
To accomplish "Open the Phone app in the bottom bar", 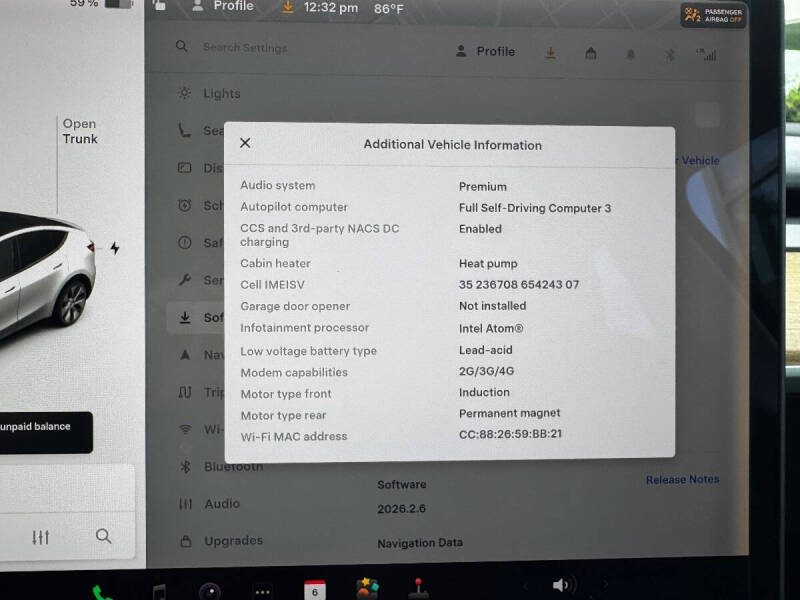I will (x=102, y=593).
